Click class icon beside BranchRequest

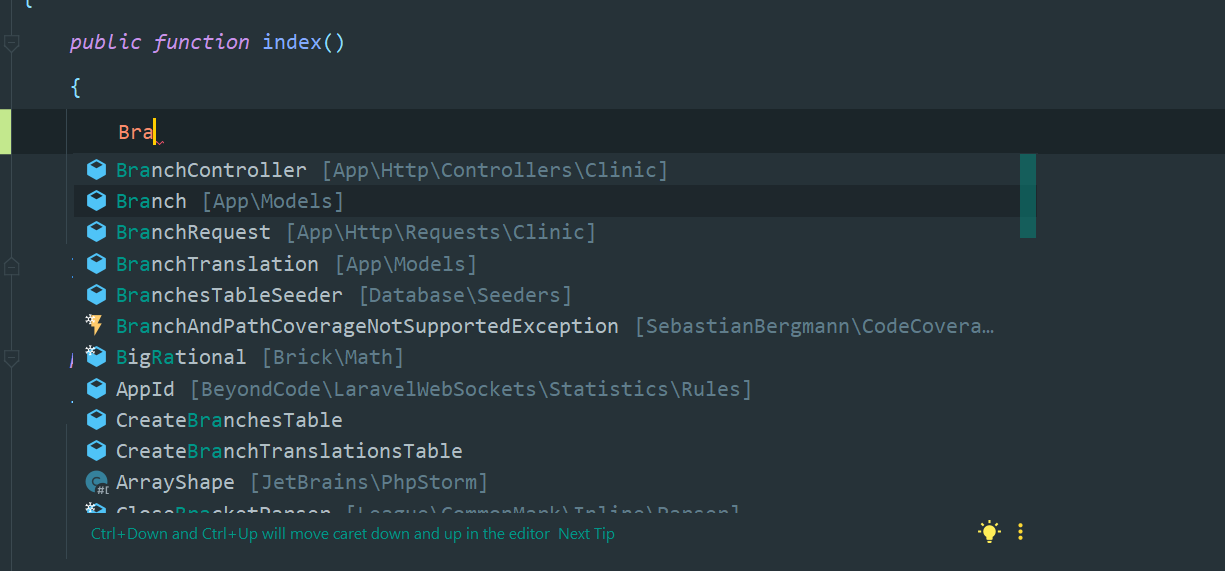96,232
